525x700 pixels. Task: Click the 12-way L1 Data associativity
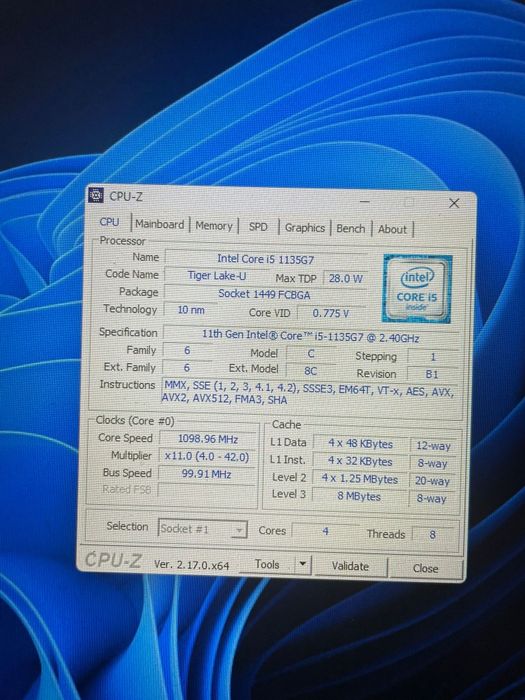click(433, 446)
